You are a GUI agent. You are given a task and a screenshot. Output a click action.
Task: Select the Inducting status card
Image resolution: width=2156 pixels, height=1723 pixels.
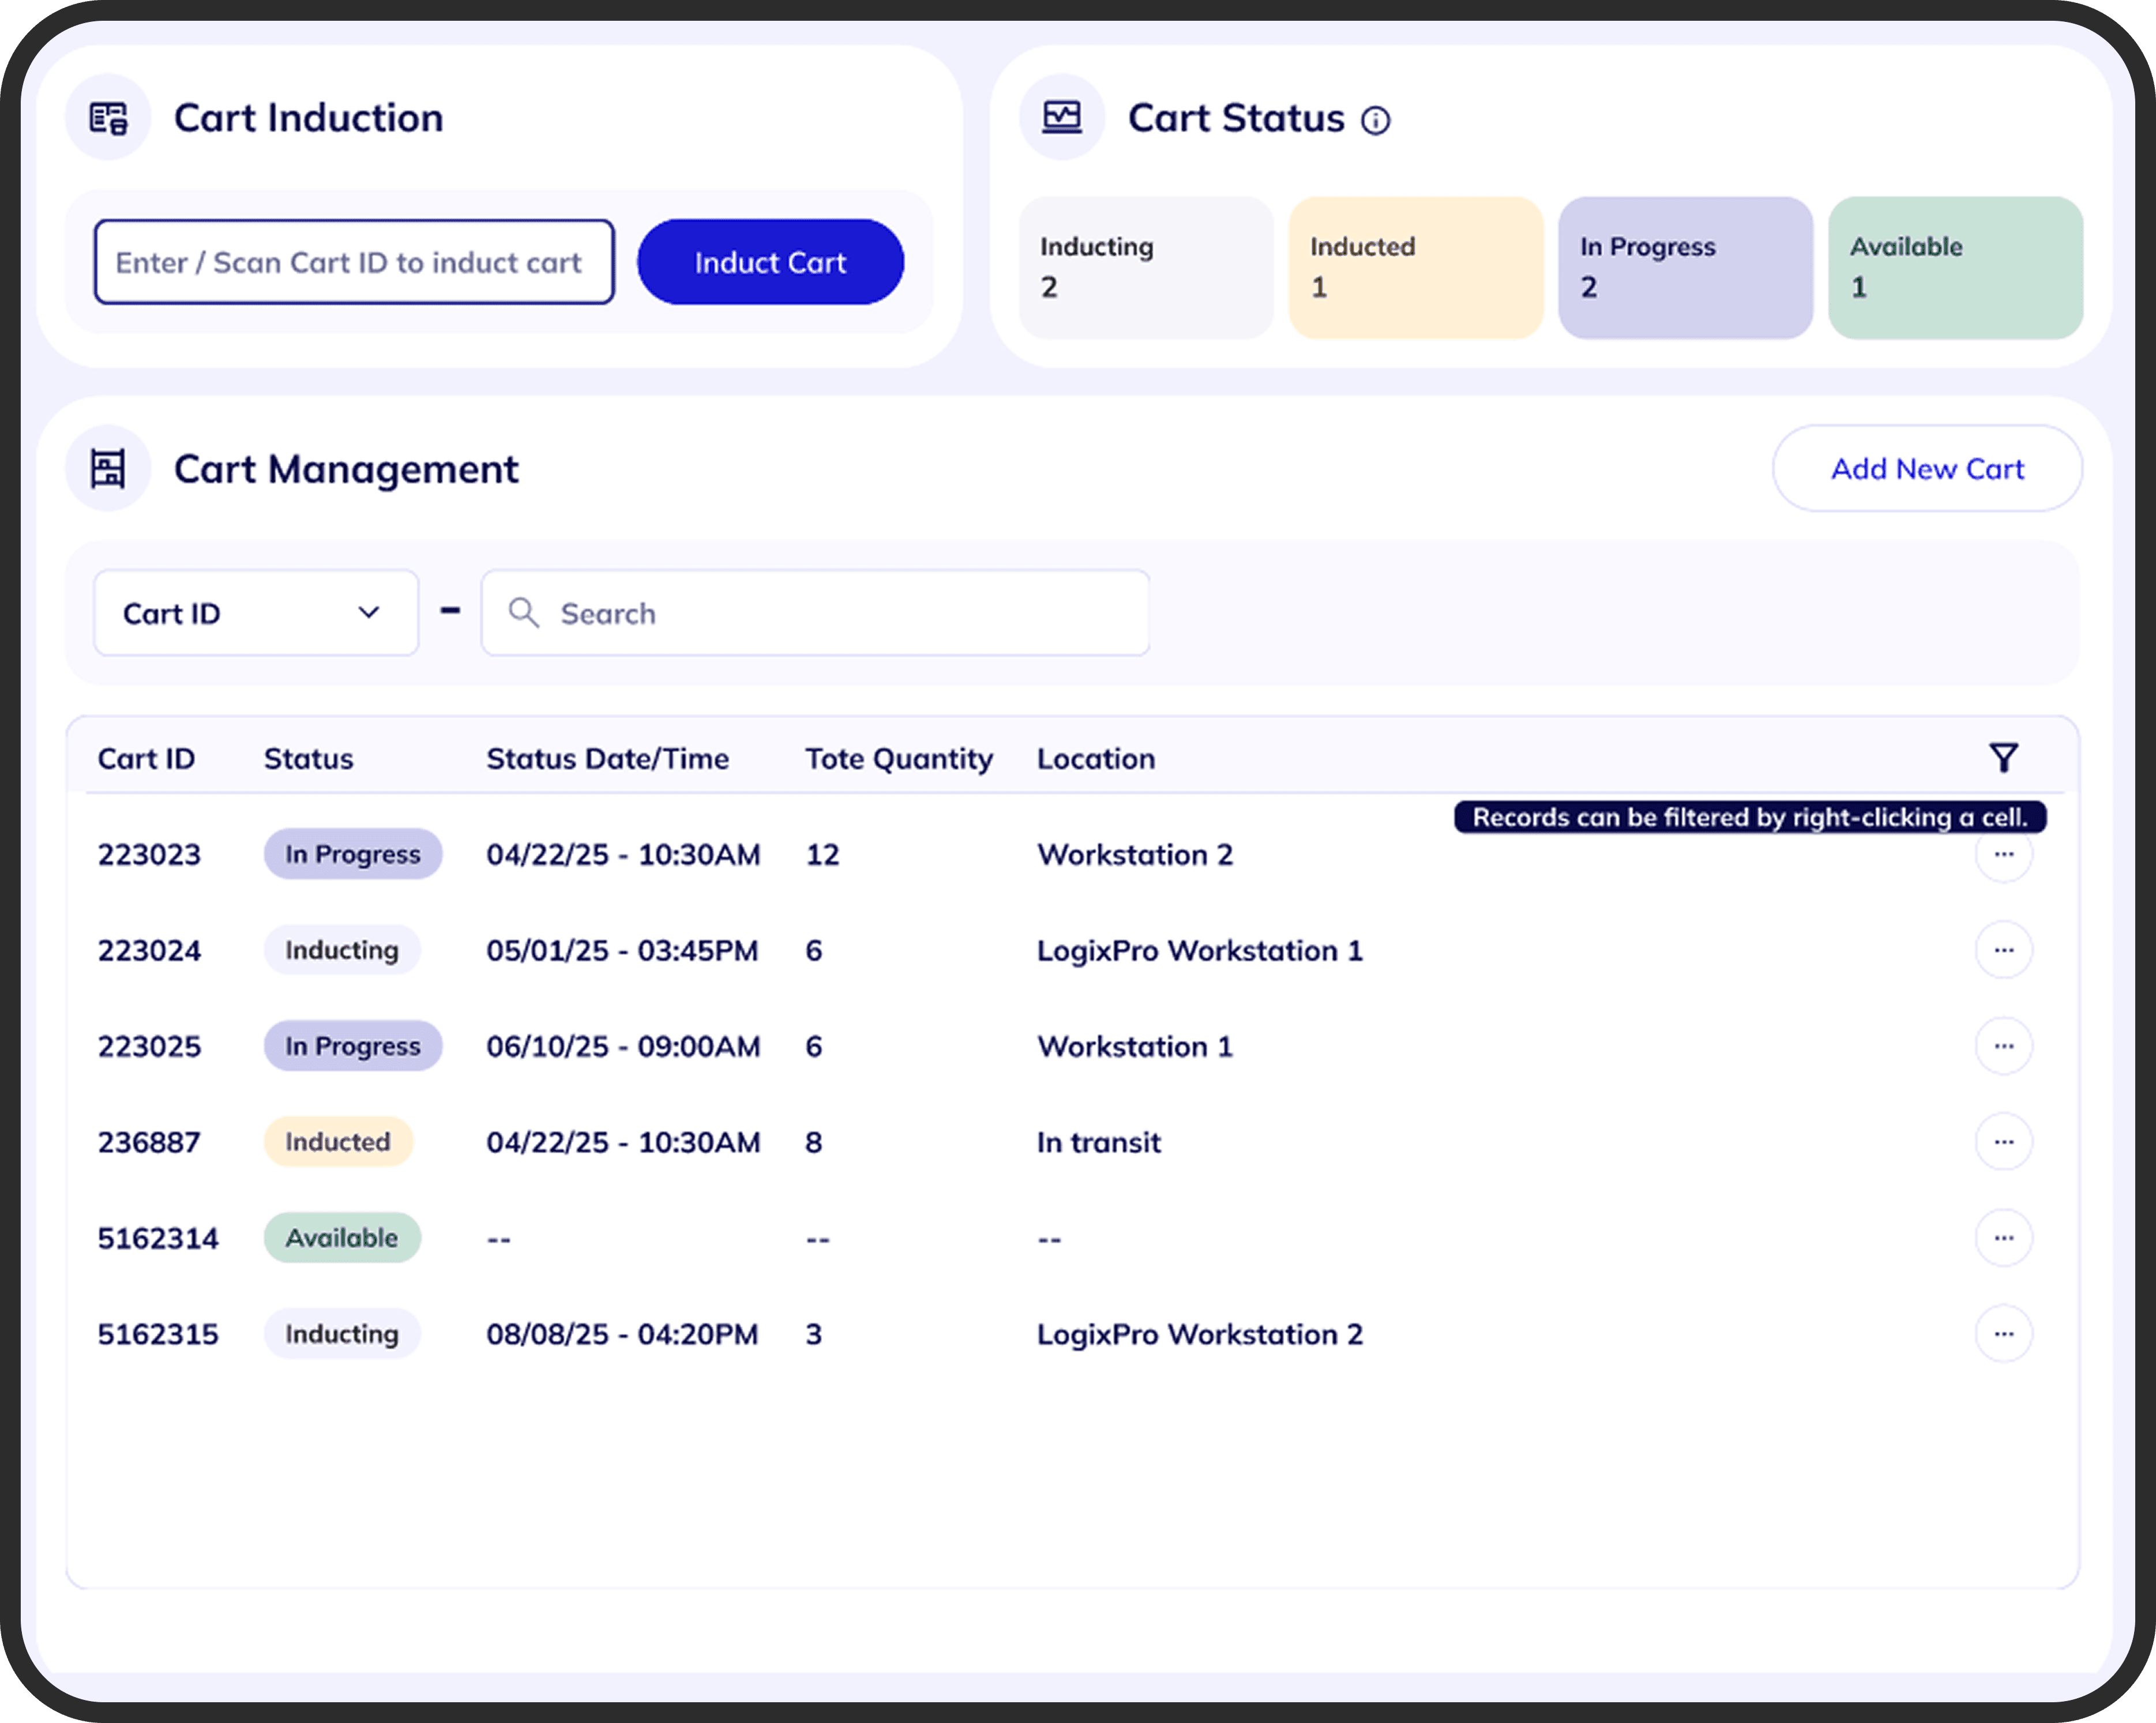point(1146,268)
